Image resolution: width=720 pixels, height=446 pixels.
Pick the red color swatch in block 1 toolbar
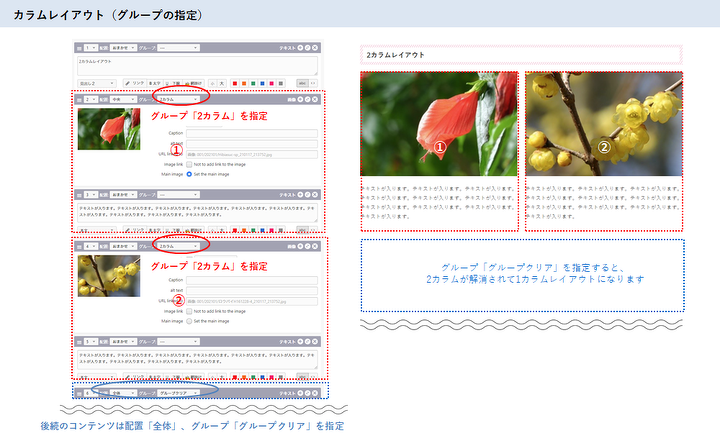234,83
